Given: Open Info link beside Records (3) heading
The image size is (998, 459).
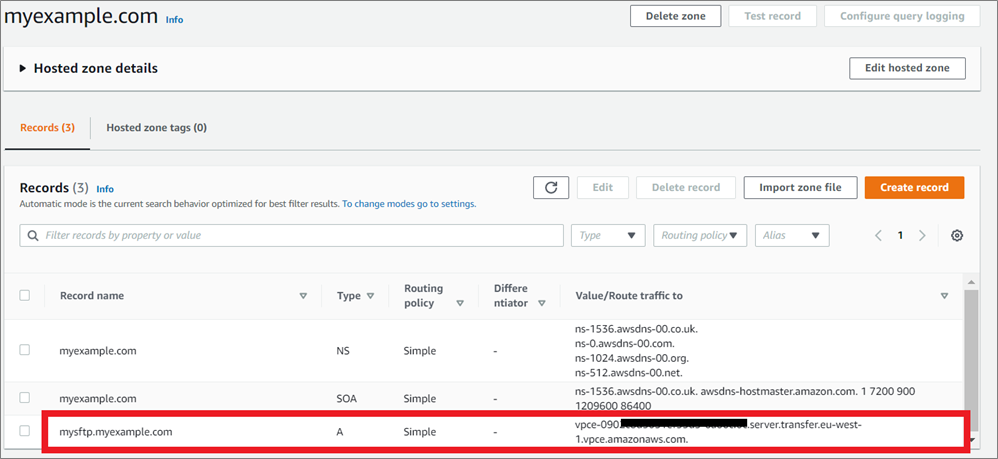Looking at the screenshot, I should pos(105,189).
